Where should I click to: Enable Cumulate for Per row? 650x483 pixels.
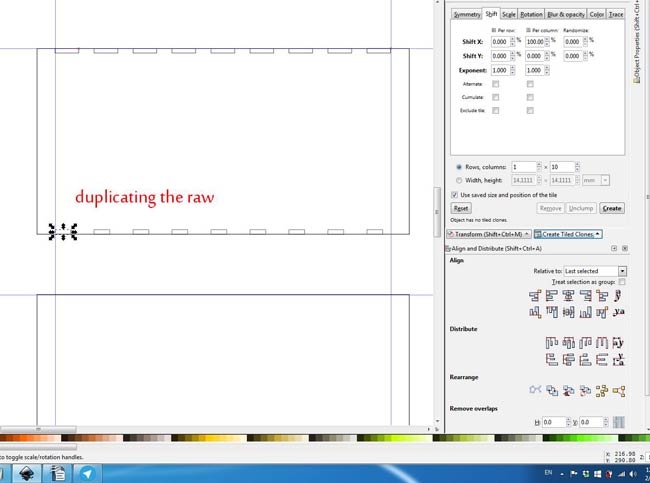[x=495, y=97]
